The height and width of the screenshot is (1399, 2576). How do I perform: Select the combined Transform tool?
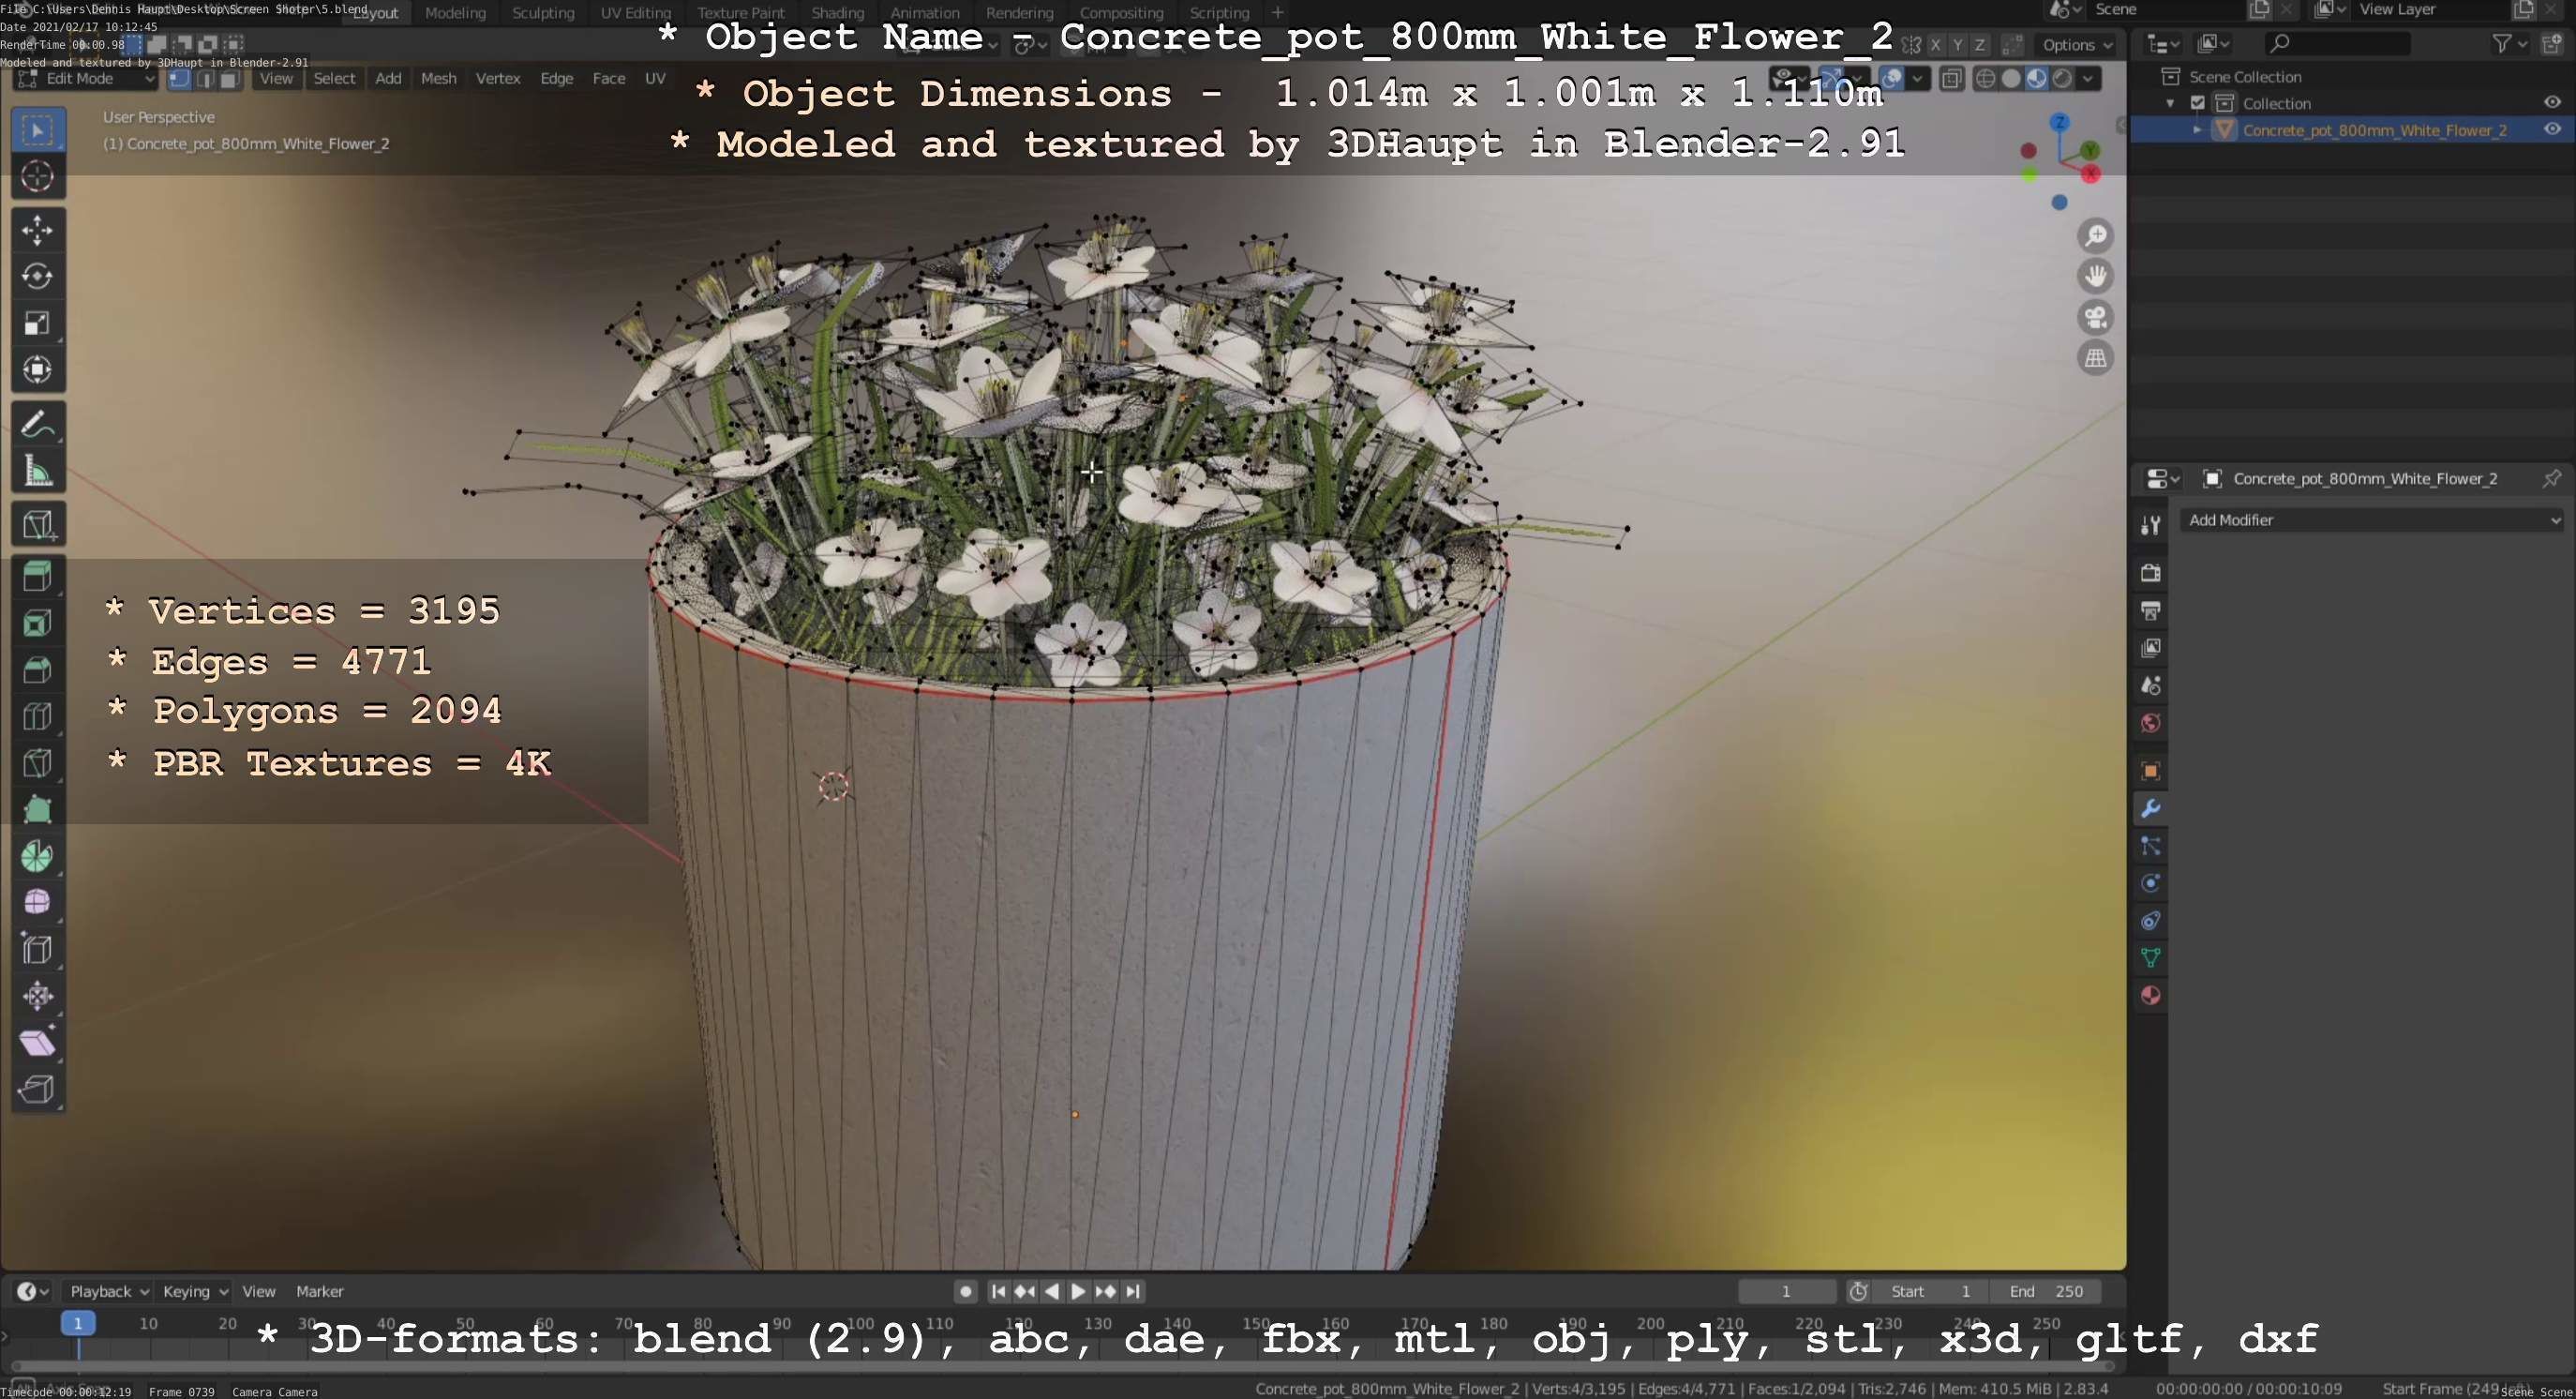click(x=38, y=370)
